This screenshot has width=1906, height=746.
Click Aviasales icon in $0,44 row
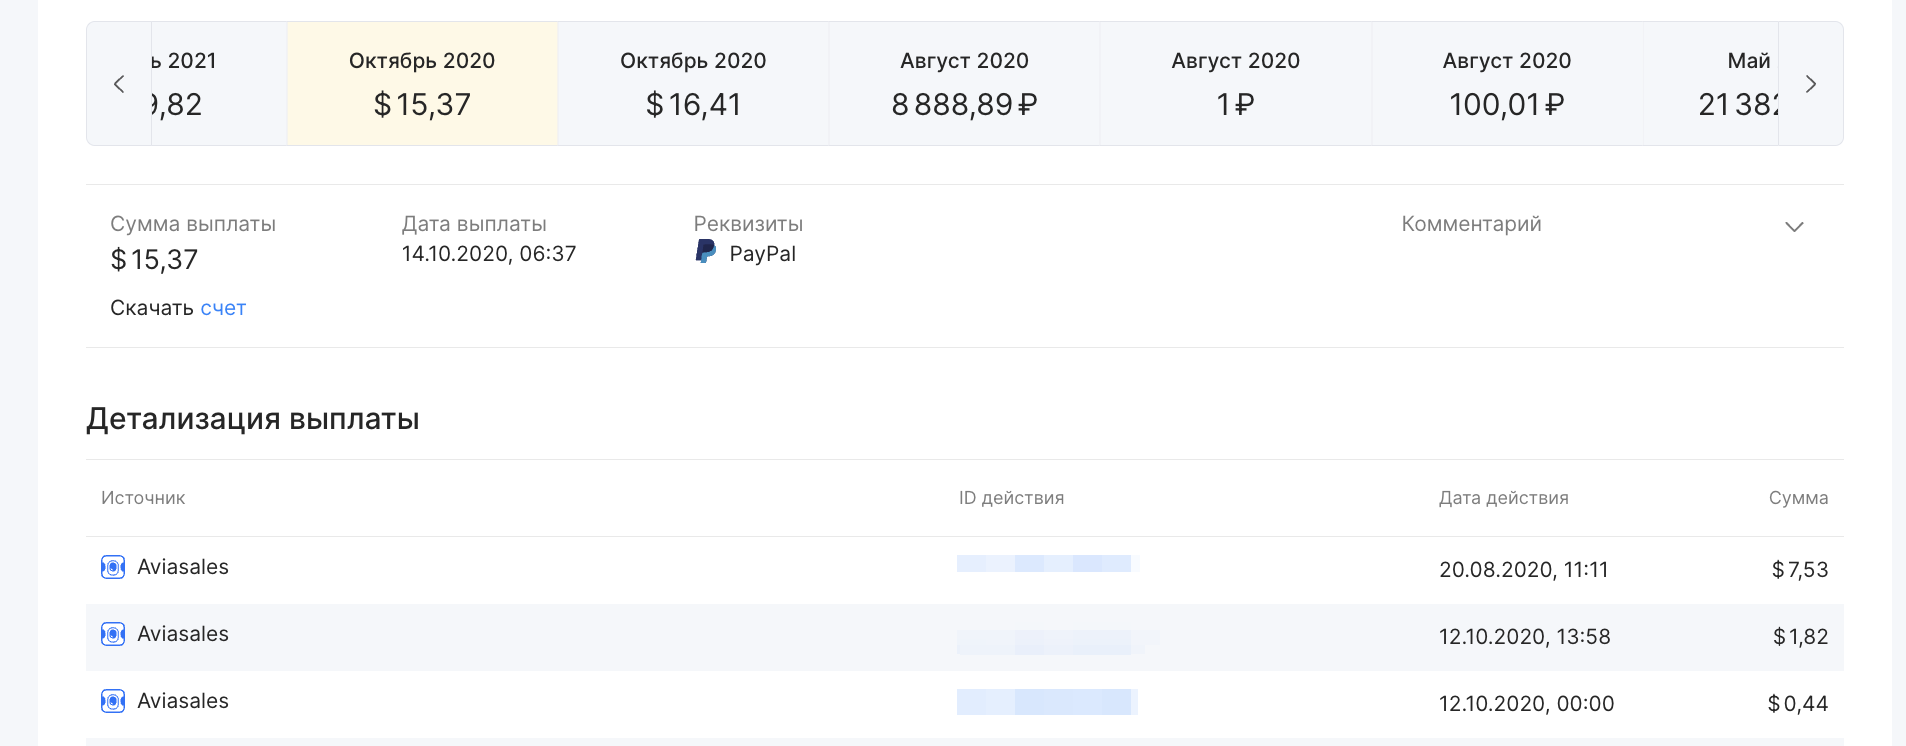point(113,701)
